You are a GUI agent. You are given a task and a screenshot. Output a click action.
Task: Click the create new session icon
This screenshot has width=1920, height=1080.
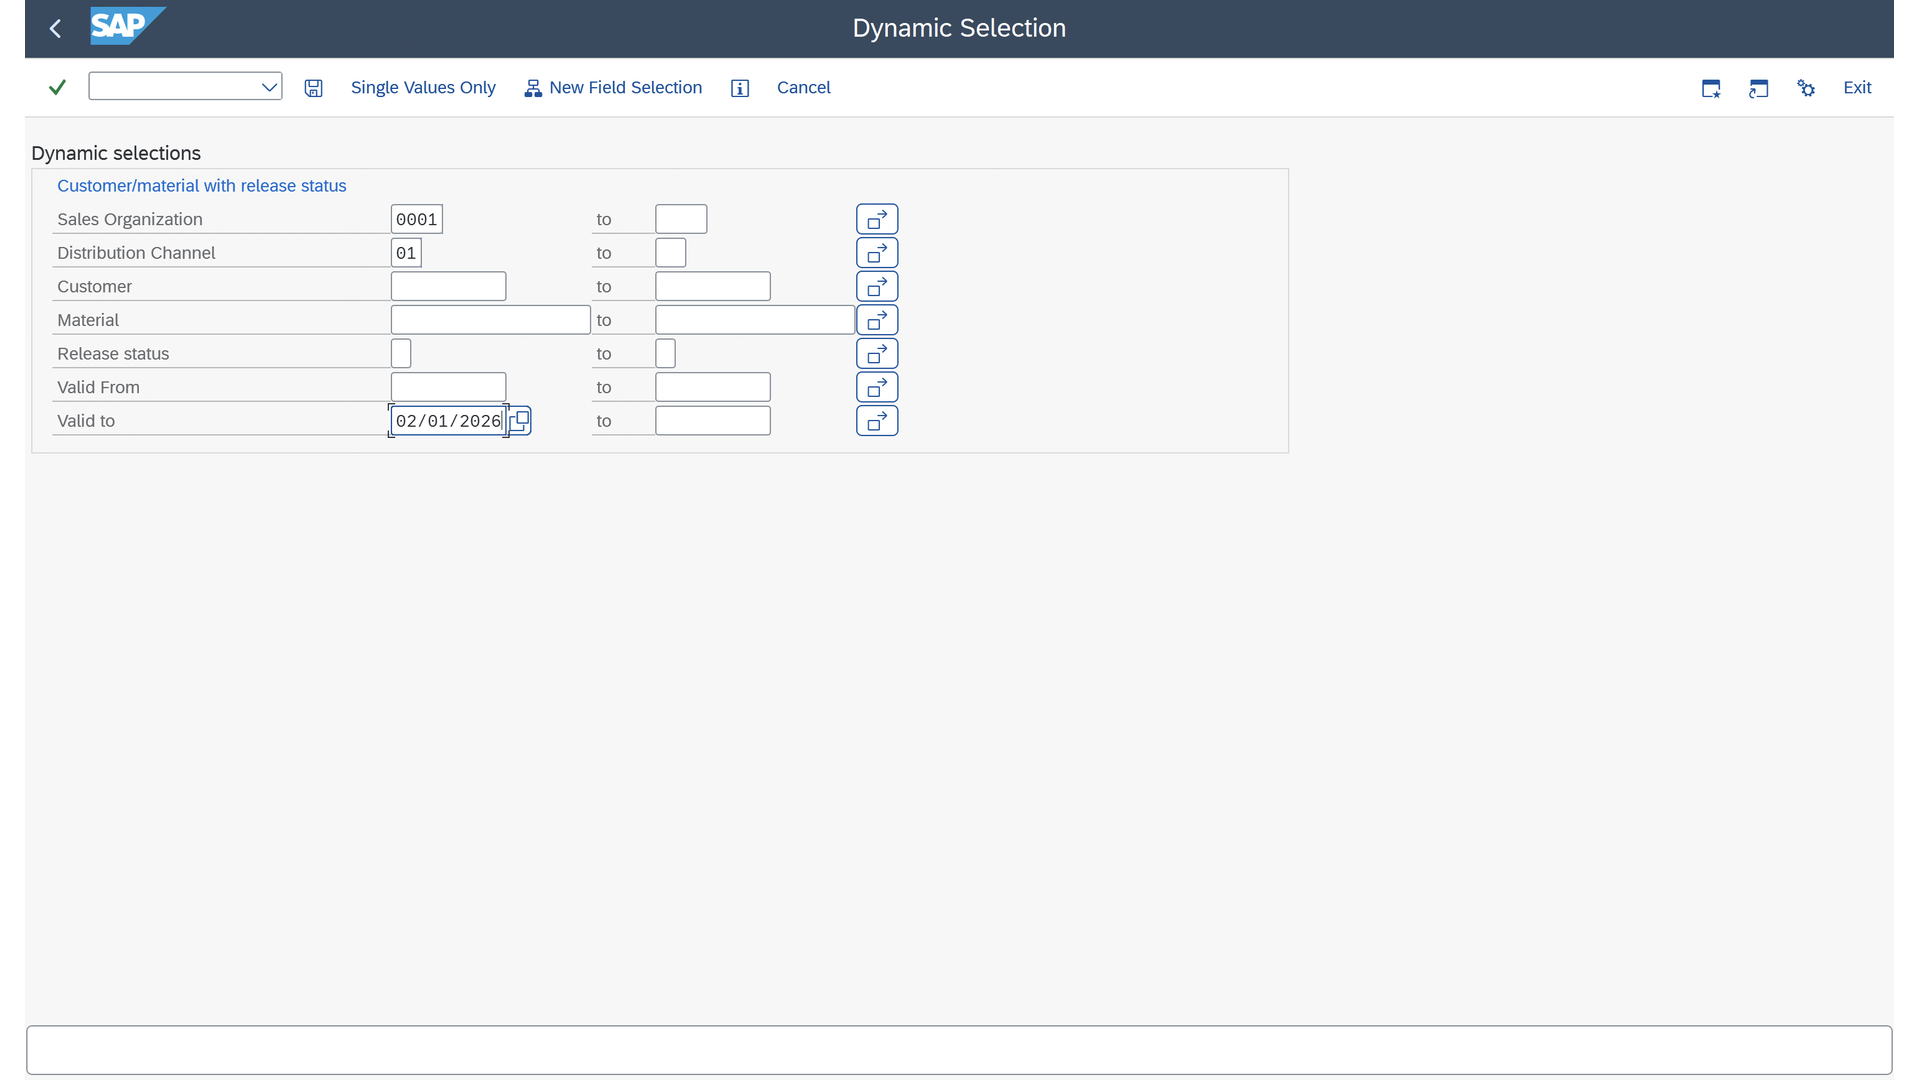click(1711, 88)
